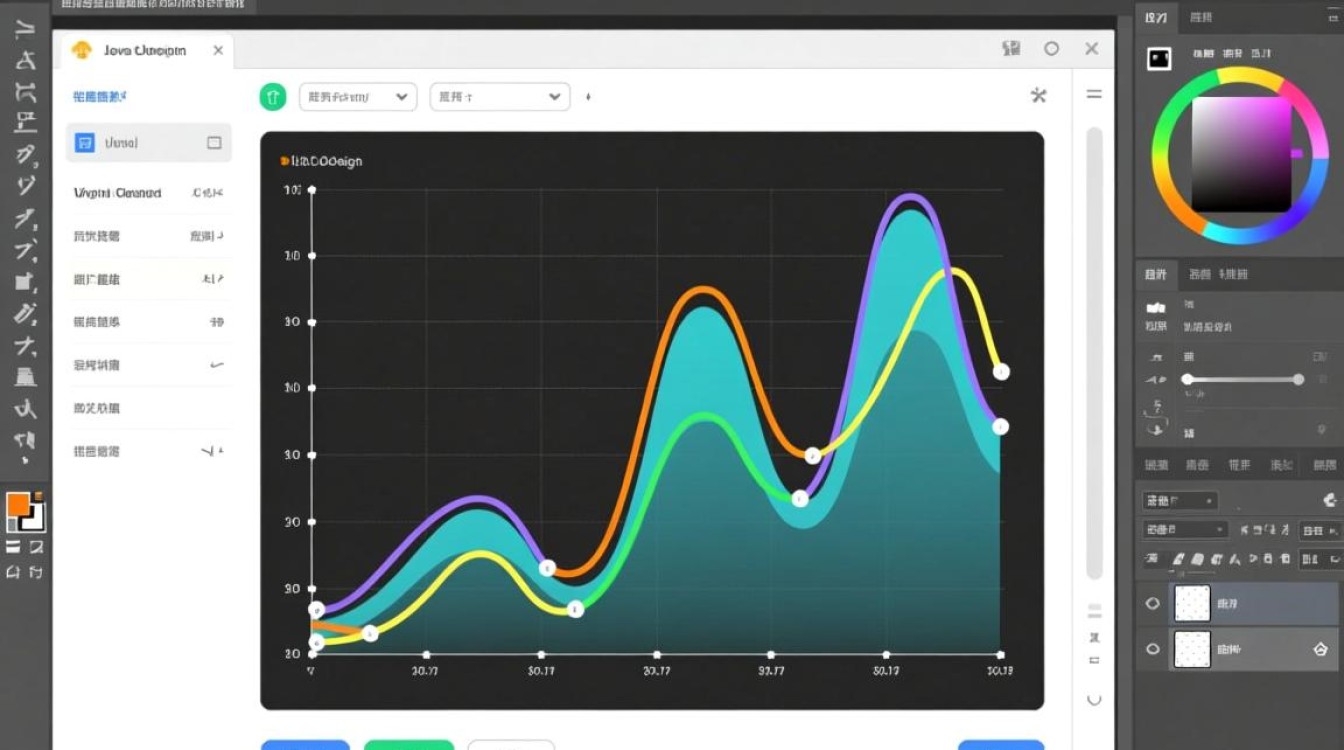This screenshot has width=1344, height=750.
Task: Click the two-line menu icon above the scrollbar
Action: 1094,94
